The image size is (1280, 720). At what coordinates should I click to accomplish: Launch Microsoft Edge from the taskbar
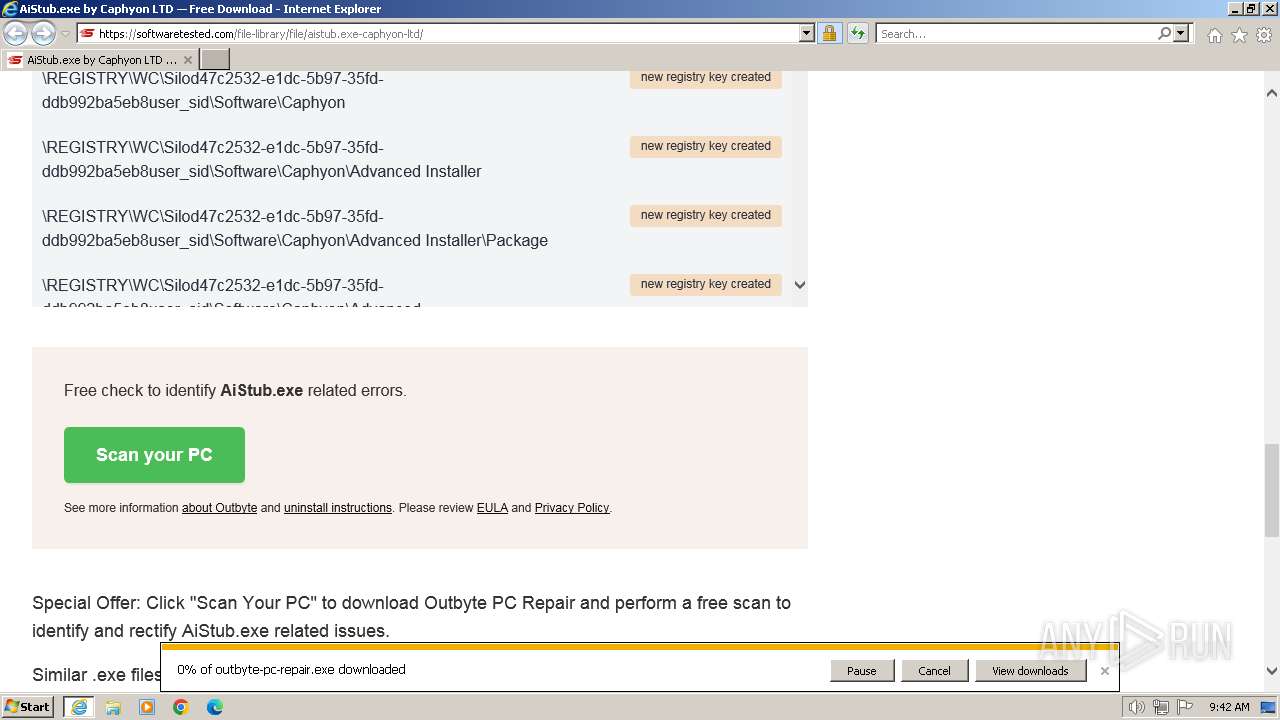215,707
